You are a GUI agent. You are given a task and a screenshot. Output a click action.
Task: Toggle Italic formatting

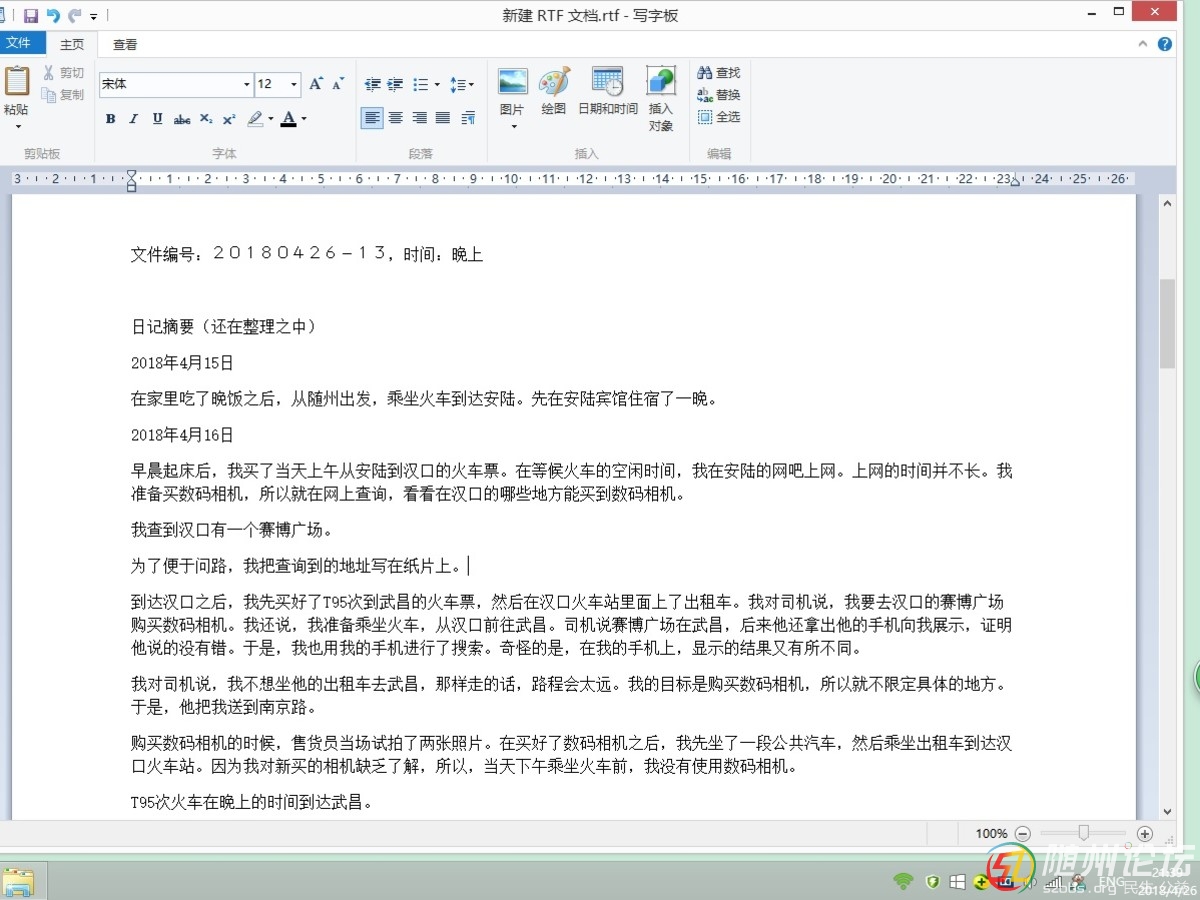click(x=134, y=119)
